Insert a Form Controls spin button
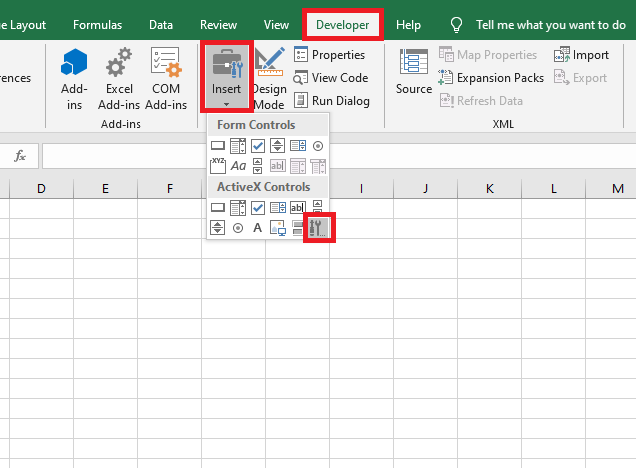636x468 pixels. coord(278,146)
